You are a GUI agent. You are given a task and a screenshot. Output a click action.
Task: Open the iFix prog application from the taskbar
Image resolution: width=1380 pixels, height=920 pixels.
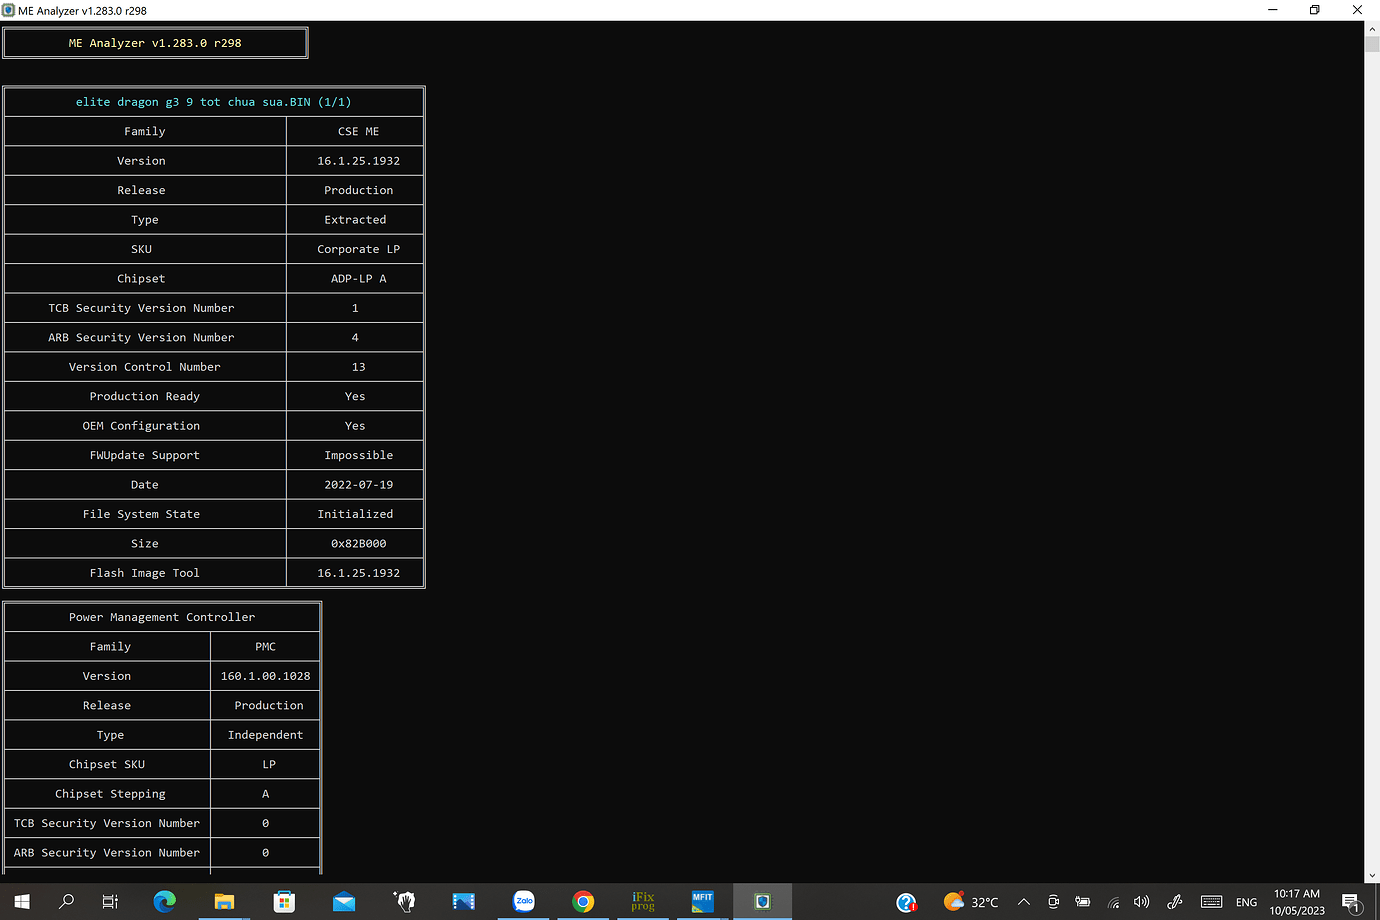point(643,901)
